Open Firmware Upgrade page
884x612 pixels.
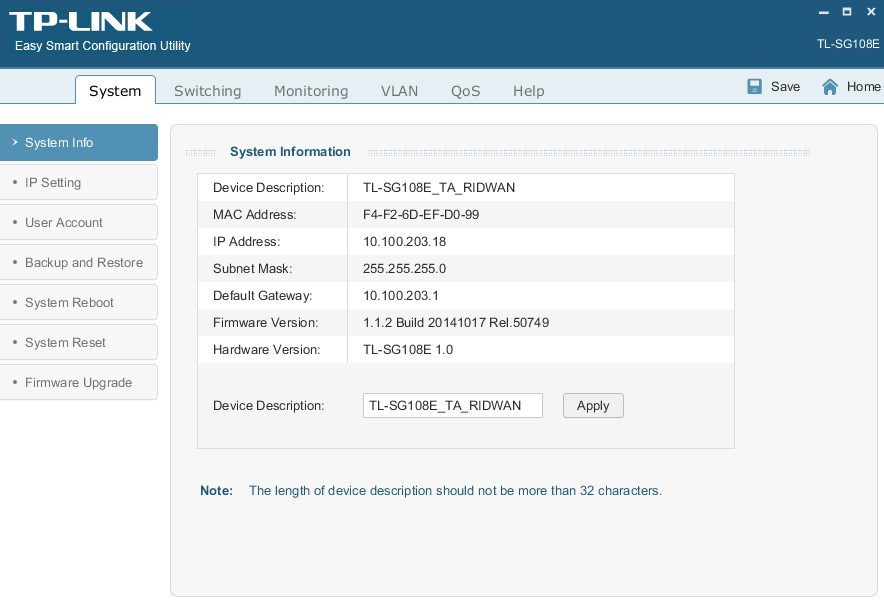pos(78,383)
